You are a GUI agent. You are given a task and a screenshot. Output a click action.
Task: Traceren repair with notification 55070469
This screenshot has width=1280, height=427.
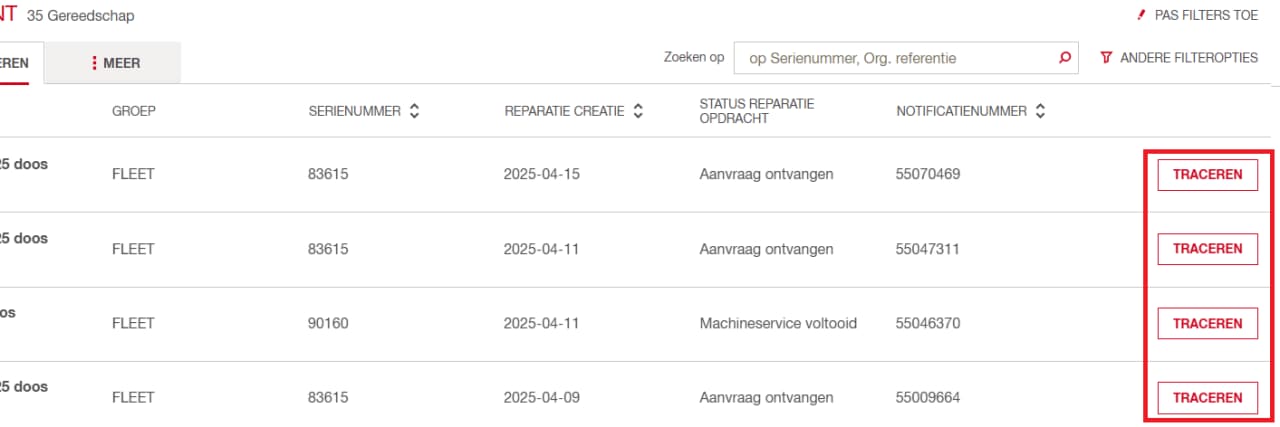(x=1207, y=174)
